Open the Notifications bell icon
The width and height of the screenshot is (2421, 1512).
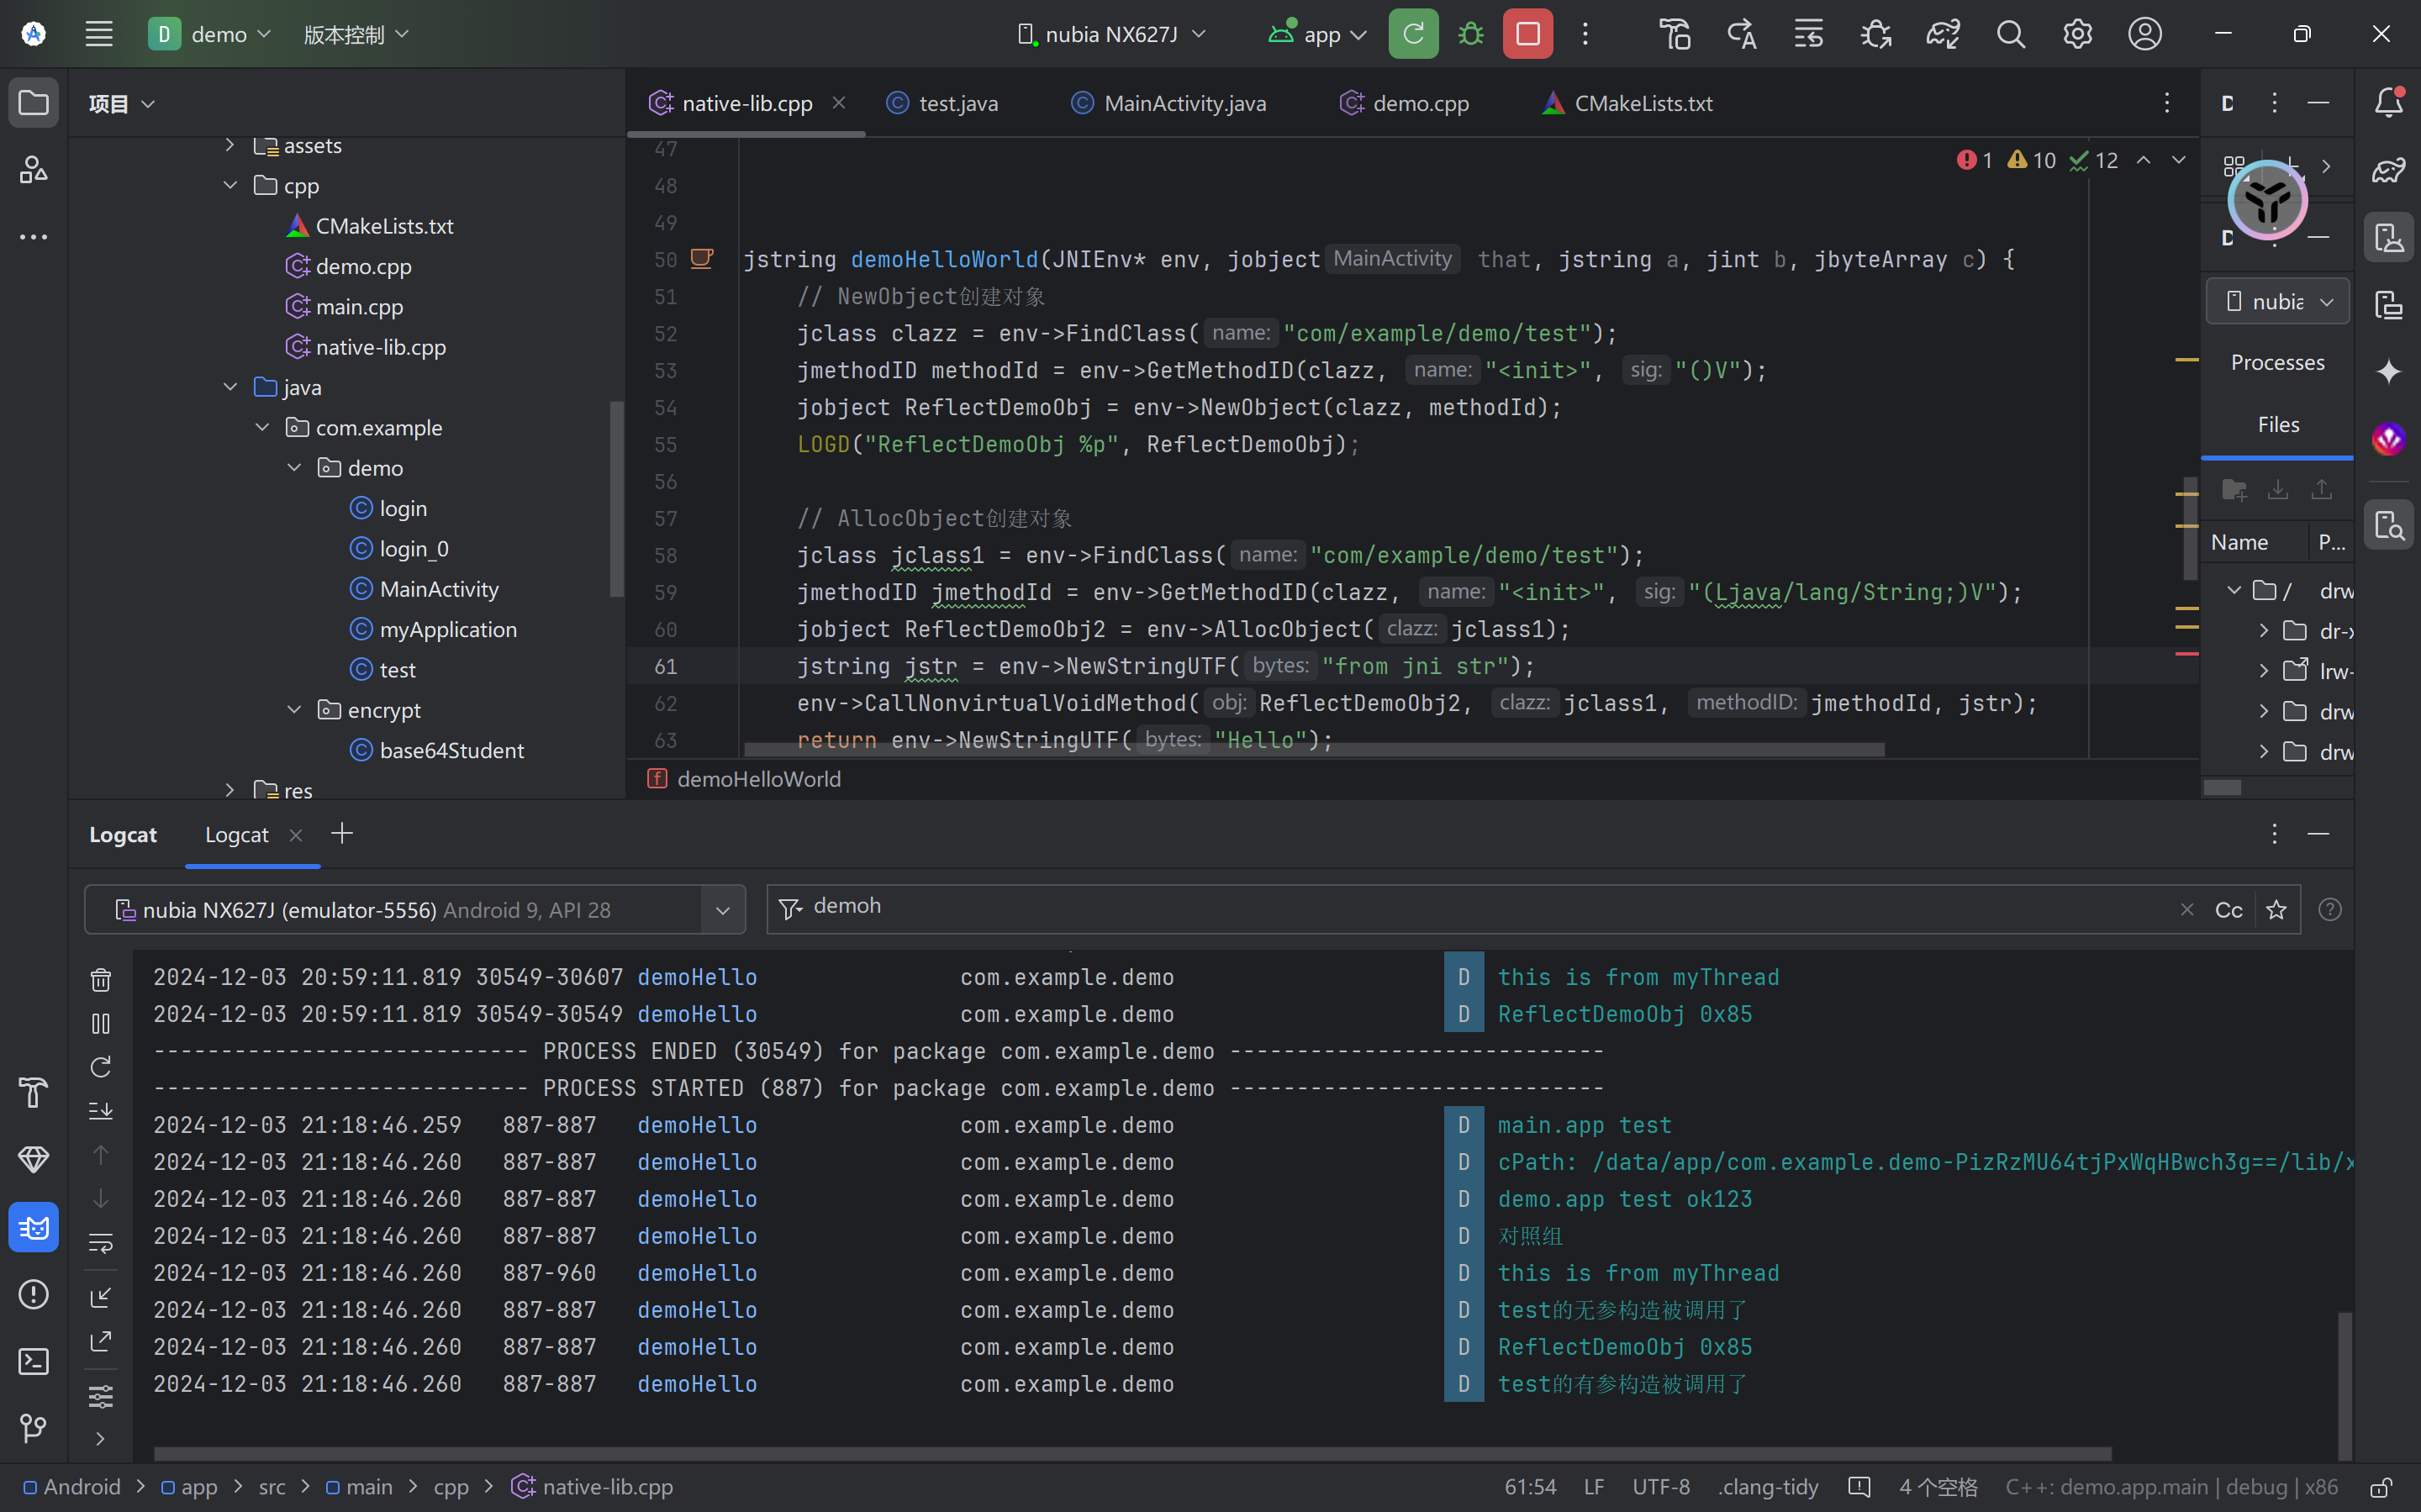coord(2389,102)
